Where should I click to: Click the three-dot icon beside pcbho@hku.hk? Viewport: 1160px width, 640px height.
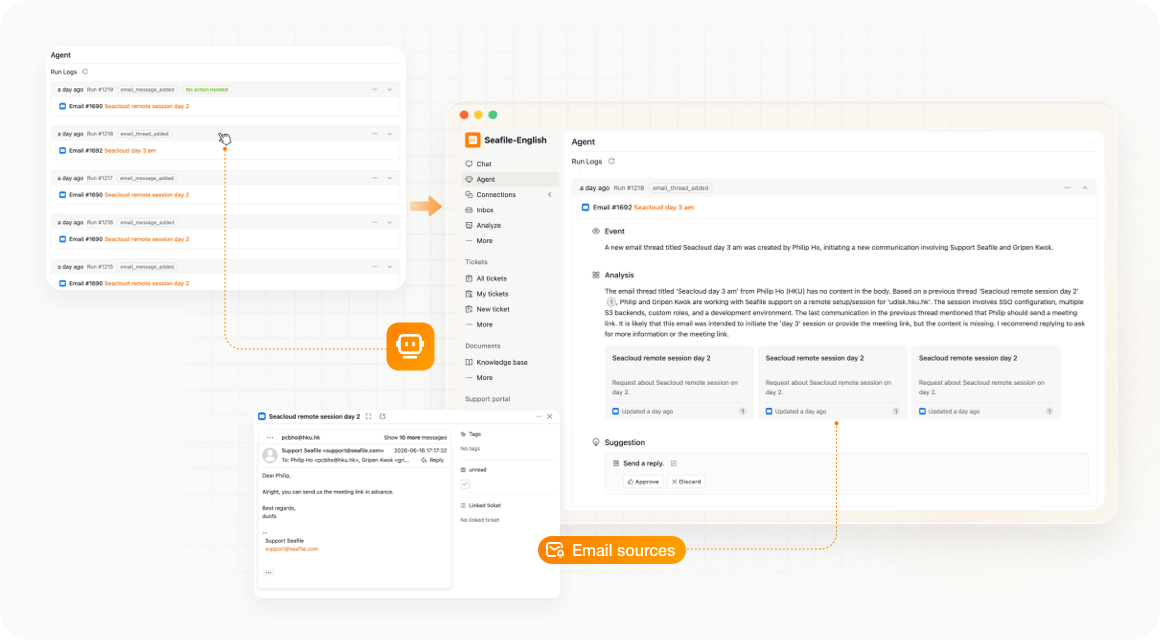270,437
